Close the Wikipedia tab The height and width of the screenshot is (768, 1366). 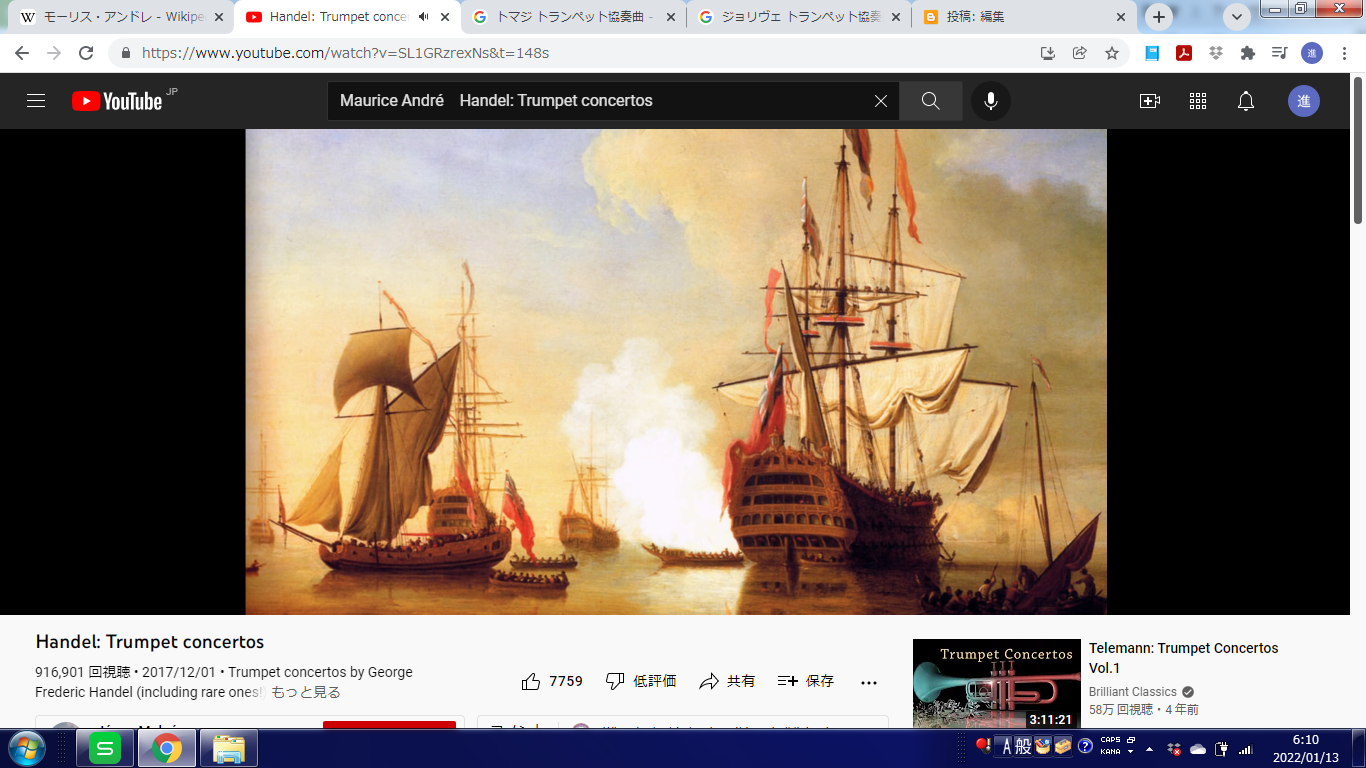(219, 17)
